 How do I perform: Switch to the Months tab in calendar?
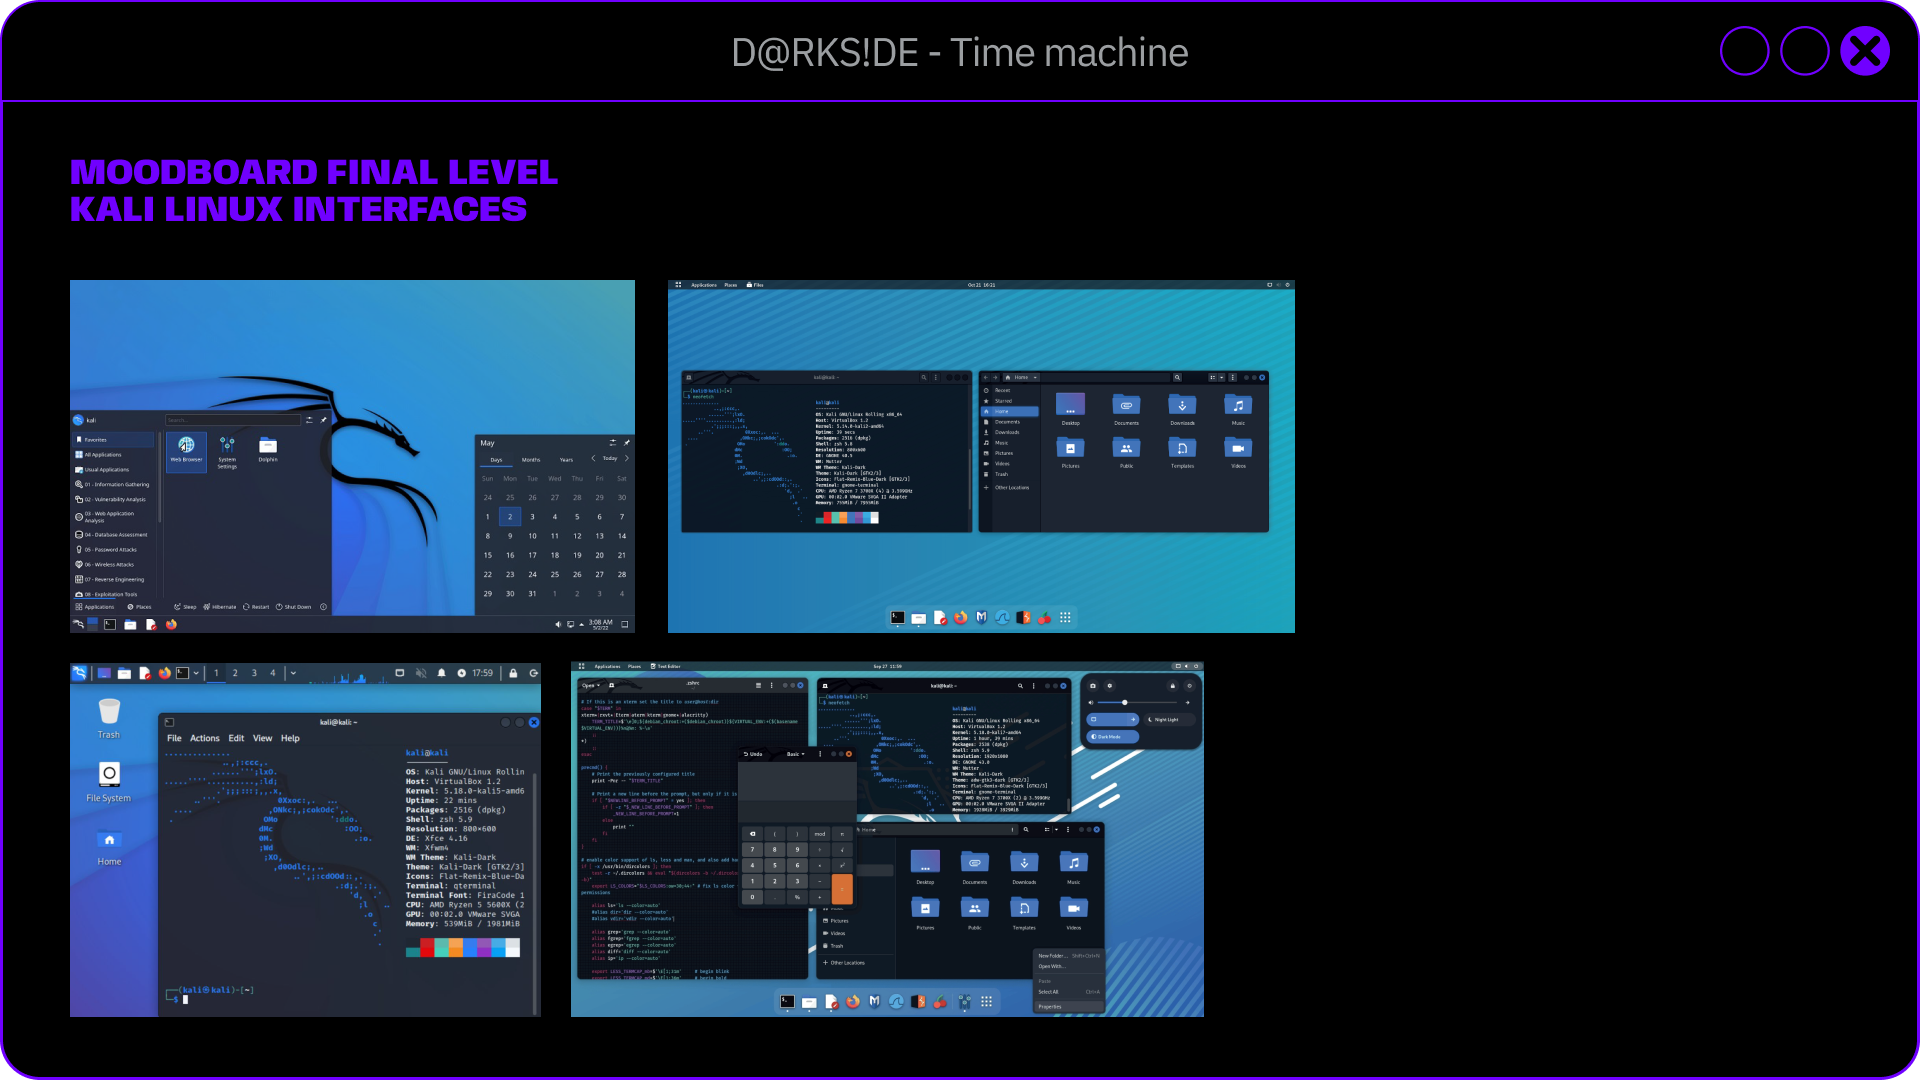(x=531, y=460)
